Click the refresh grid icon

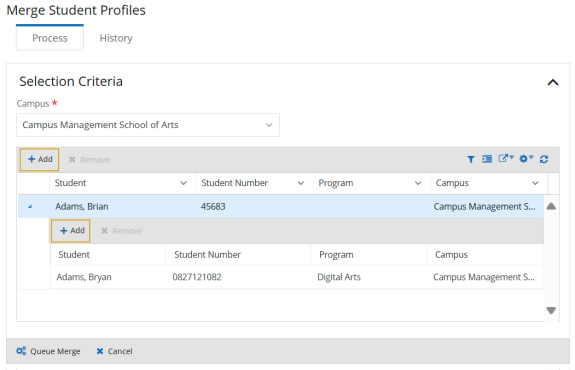click(x=544, y=159)
